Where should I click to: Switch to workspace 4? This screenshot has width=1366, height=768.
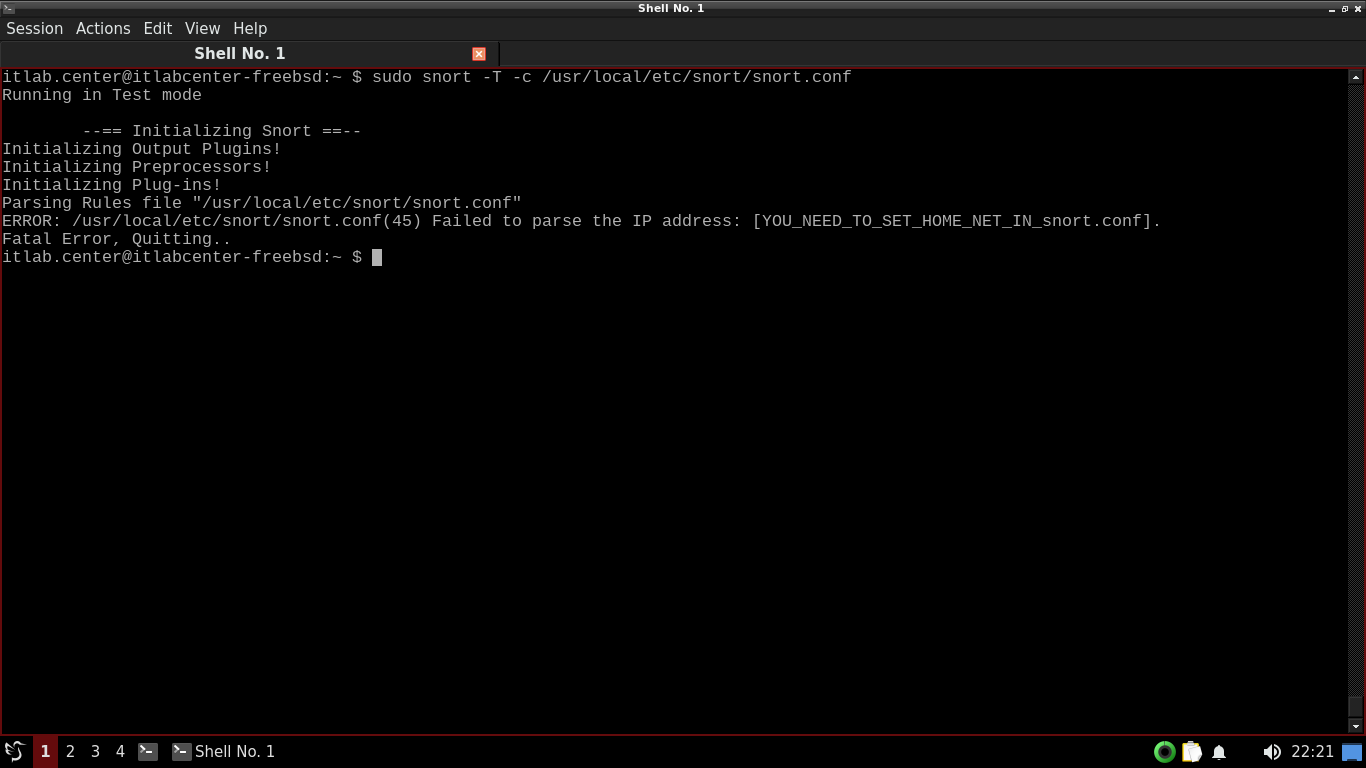[120, 751]
